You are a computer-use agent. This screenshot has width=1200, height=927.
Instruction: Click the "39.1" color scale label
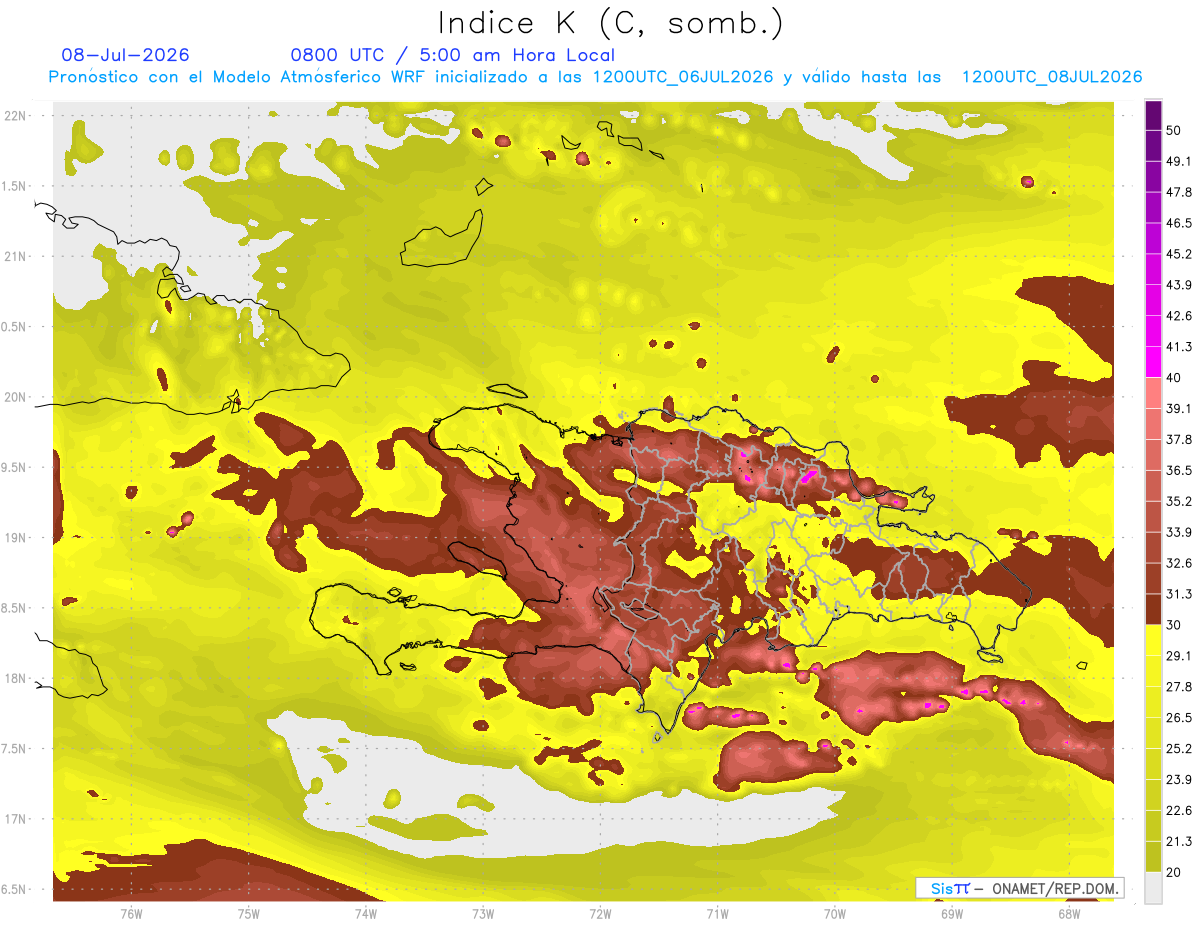1179,408
